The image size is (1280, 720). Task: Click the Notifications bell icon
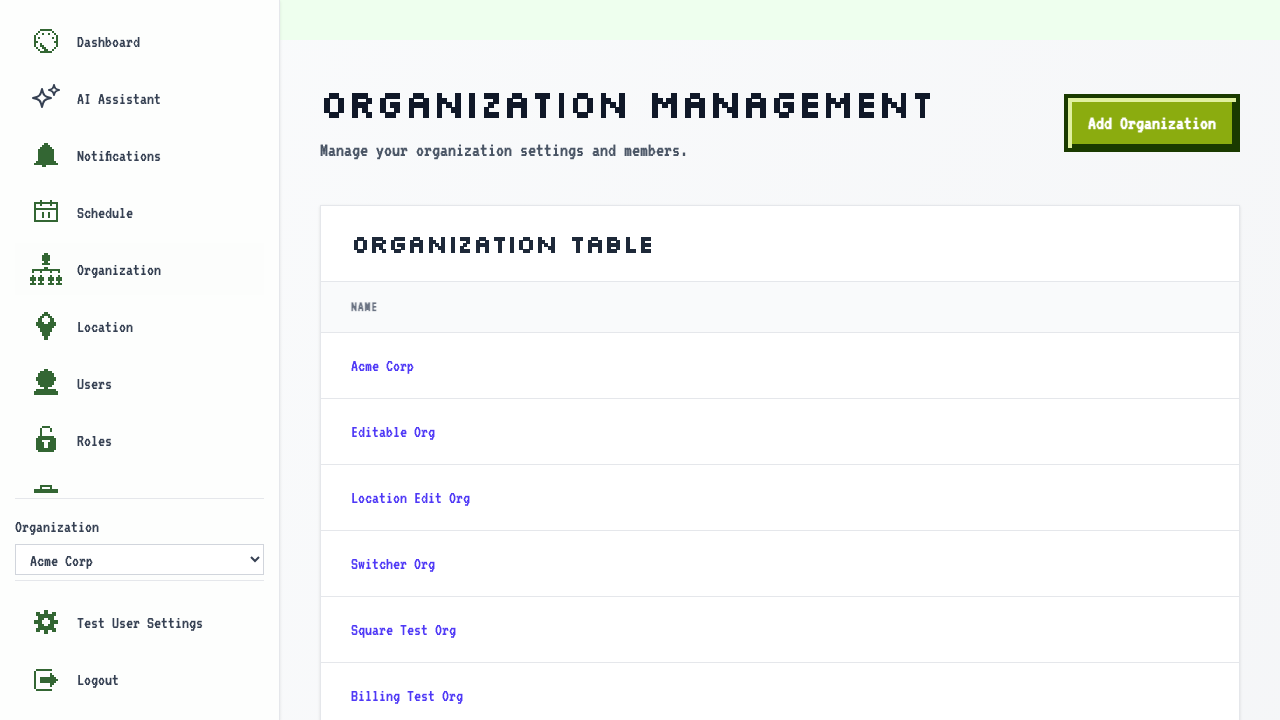tap(46, 155)
